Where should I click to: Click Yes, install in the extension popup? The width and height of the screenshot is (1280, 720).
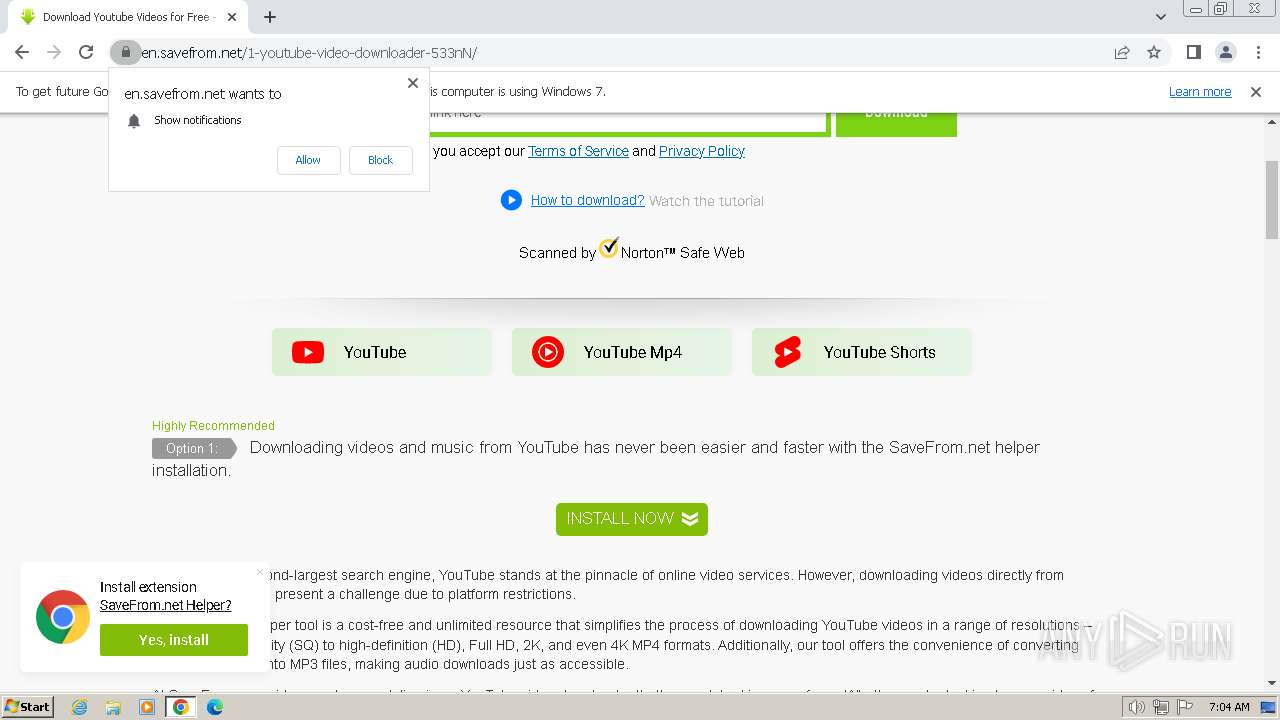pyautogui.click(x=174, y=640)
